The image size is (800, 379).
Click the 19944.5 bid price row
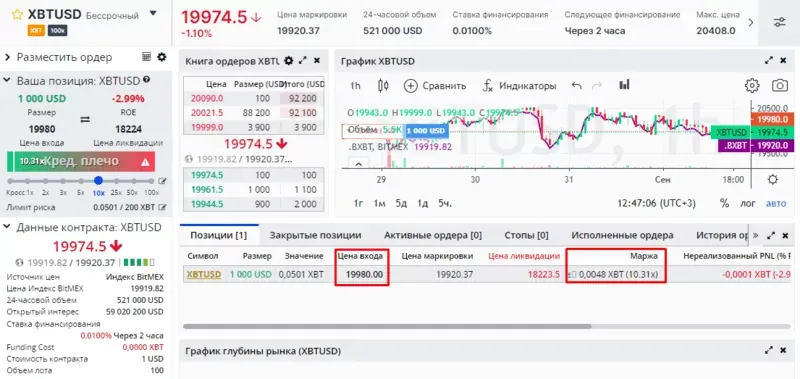[254, 204]
